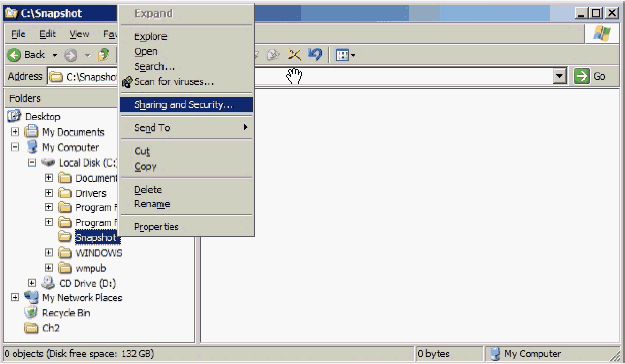Click the 0 bytes status bar text
The image size is (625, 364).
pyautogui.click(x=433, y=354)
